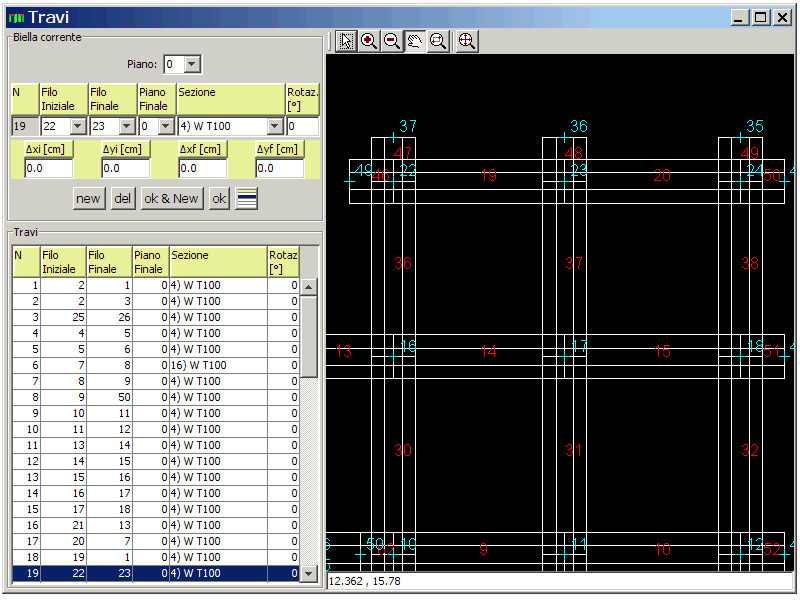Expand the Filo Iniziale combo box
The height and width of the screenshot is (600, 800).
[78, 127]
